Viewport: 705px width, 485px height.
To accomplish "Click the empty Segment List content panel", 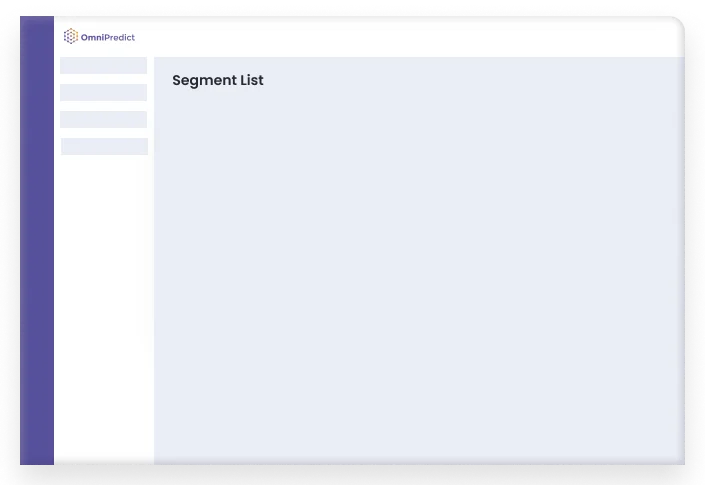I will click(x=419, y=261).
